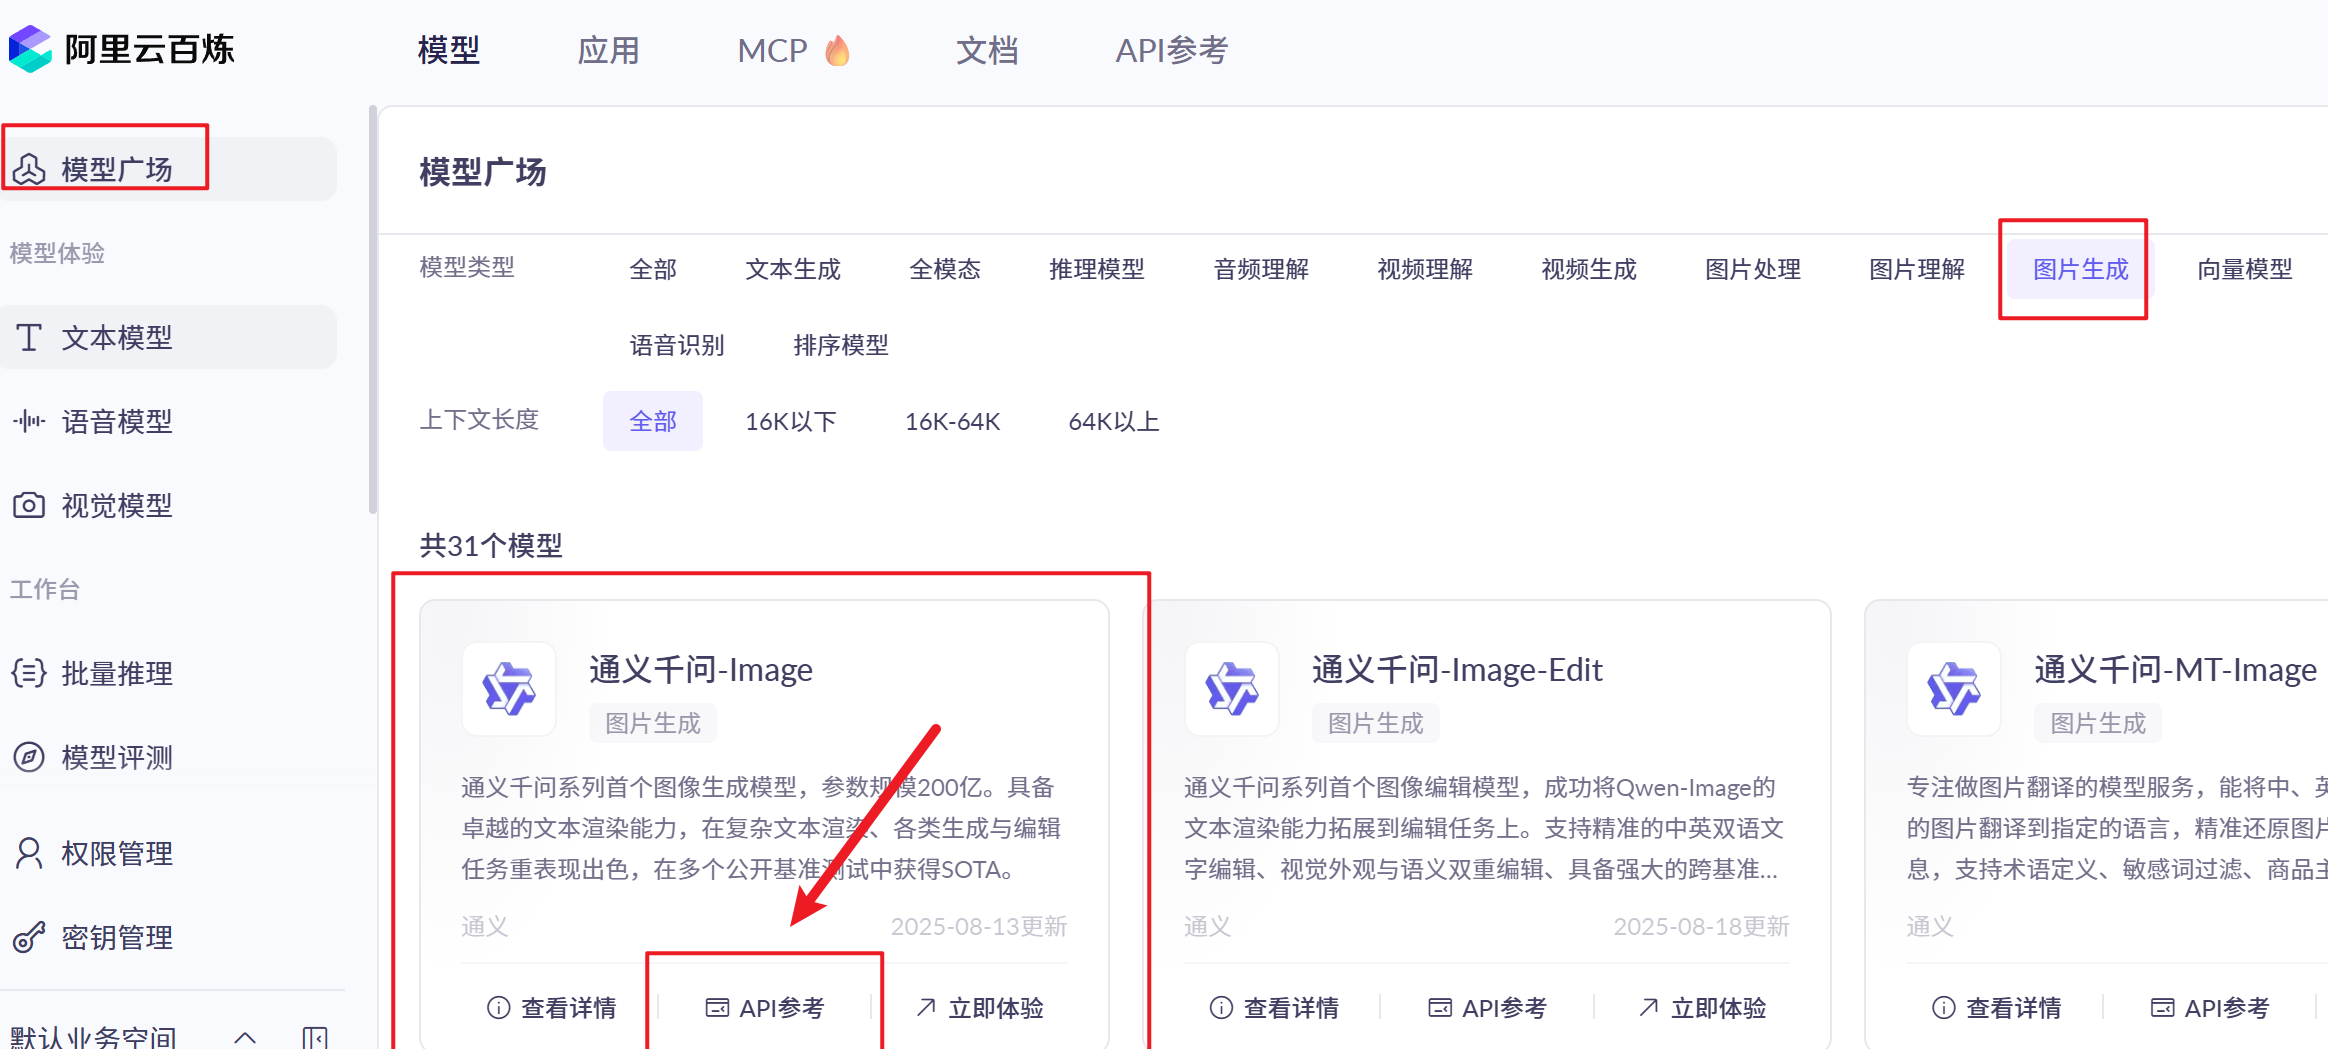Viewport: 2328px width, 1049px height.
Task: Click the 文本模型 T icon
Action: 29,337
